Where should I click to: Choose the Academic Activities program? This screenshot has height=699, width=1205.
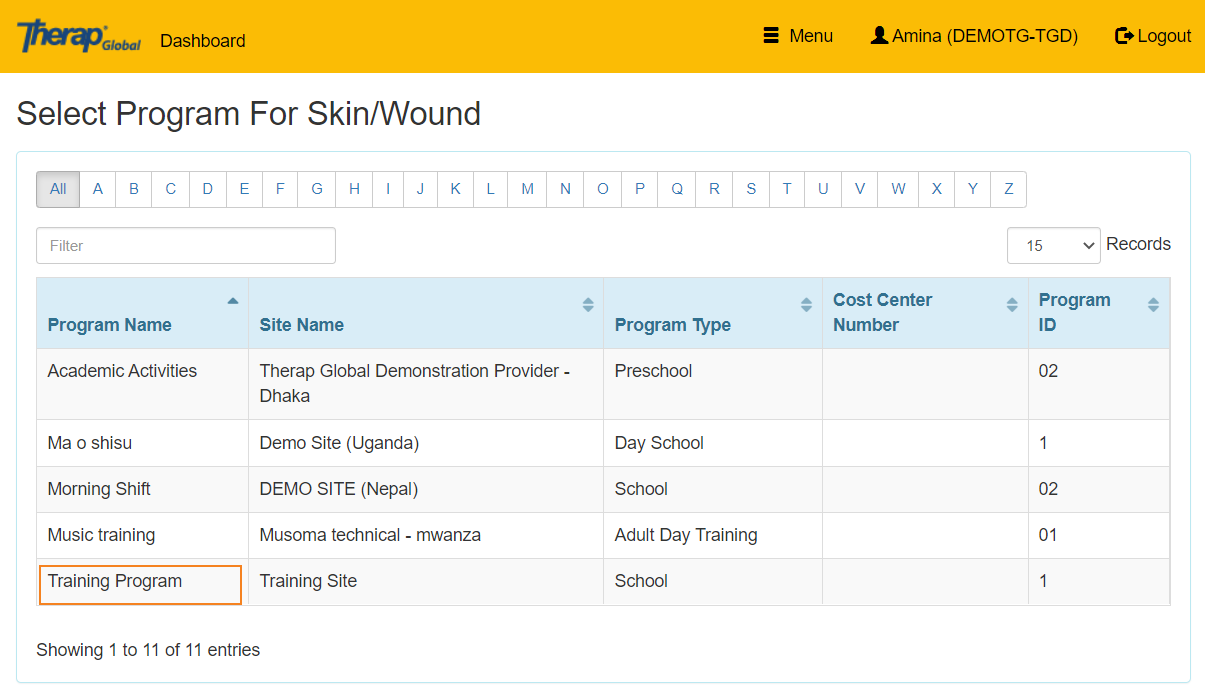pyautogui.click(x=122, y=371)
